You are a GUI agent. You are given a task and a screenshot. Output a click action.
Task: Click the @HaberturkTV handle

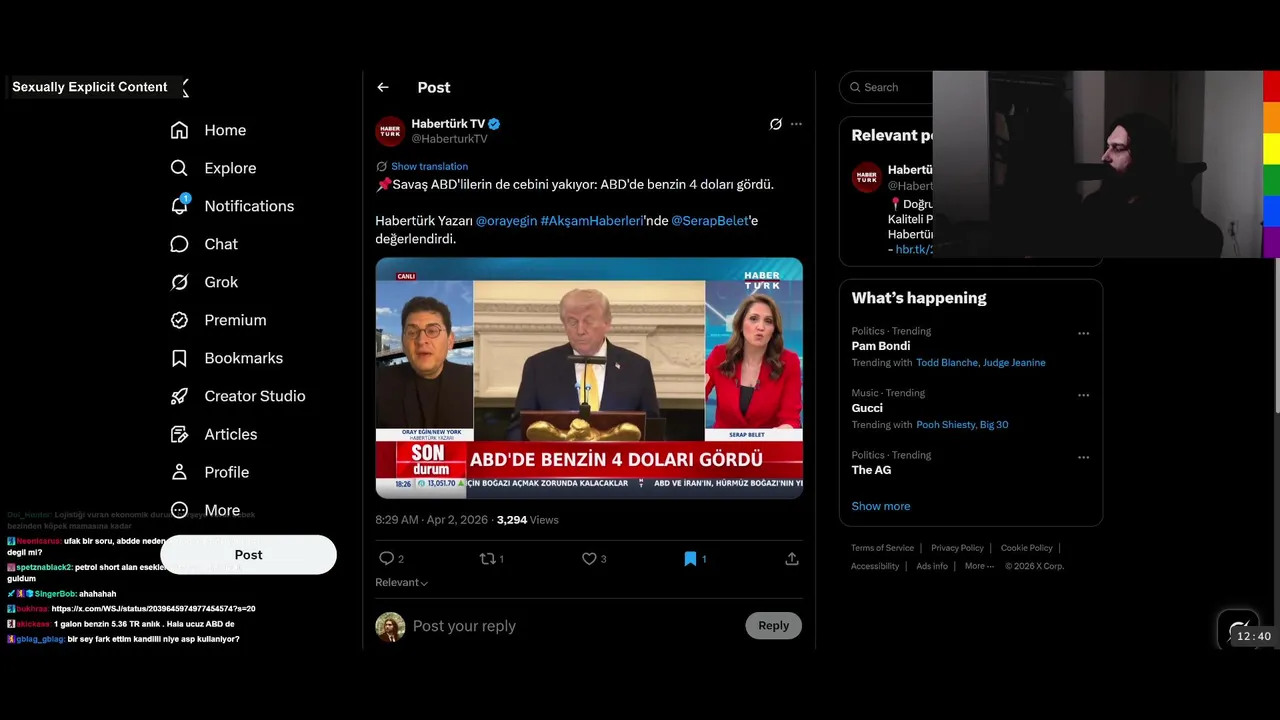pos(449,139)
